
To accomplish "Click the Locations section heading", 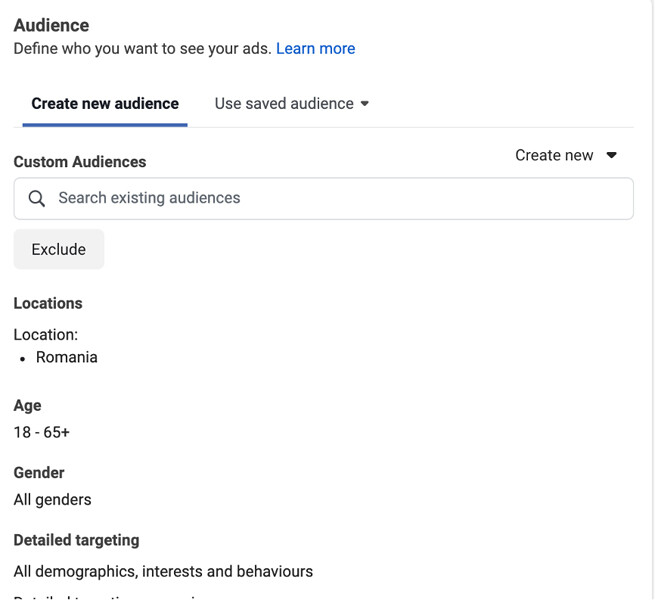I will 48,303.
